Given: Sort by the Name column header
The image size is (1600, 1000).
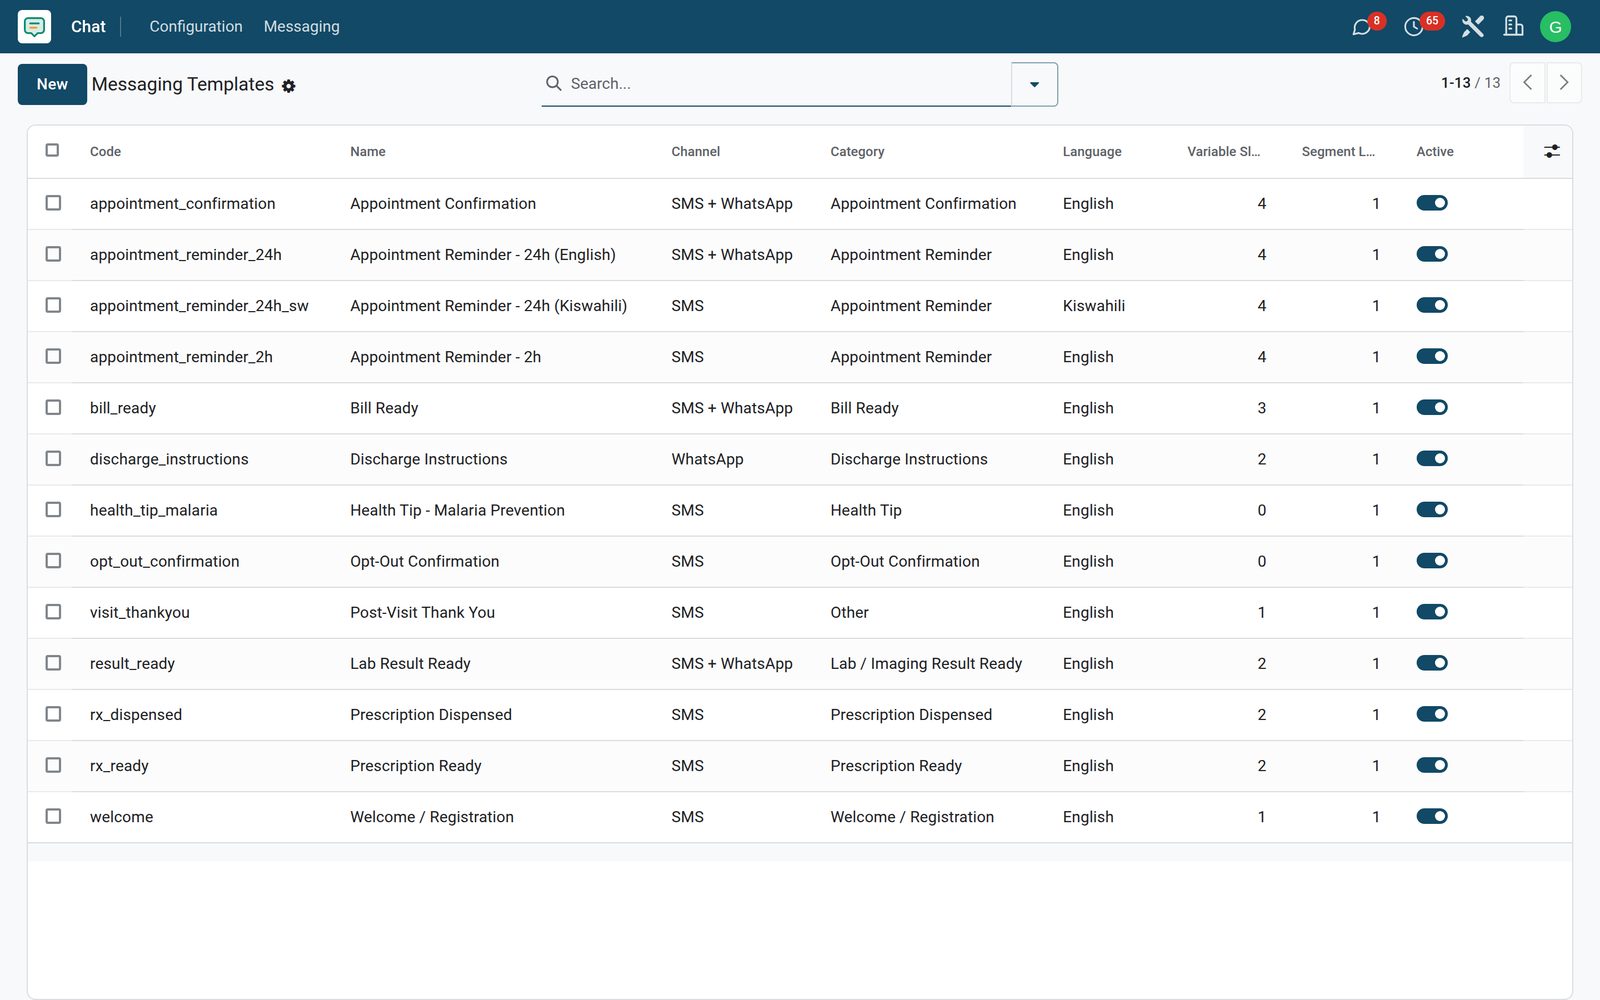Looking at the screenshot, I should click(368, 151).
